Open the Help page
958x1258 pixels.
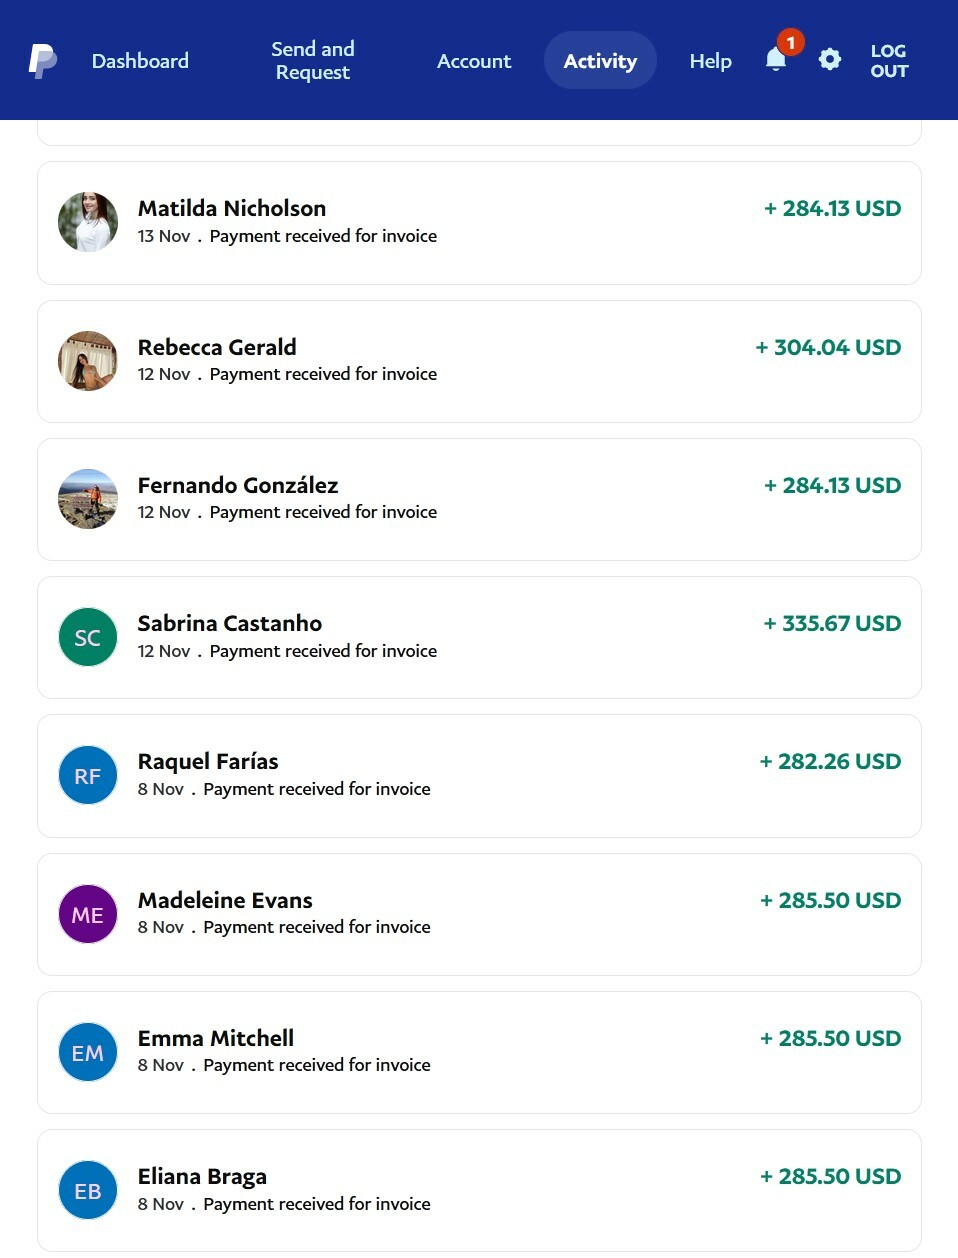tap(710, 61)
